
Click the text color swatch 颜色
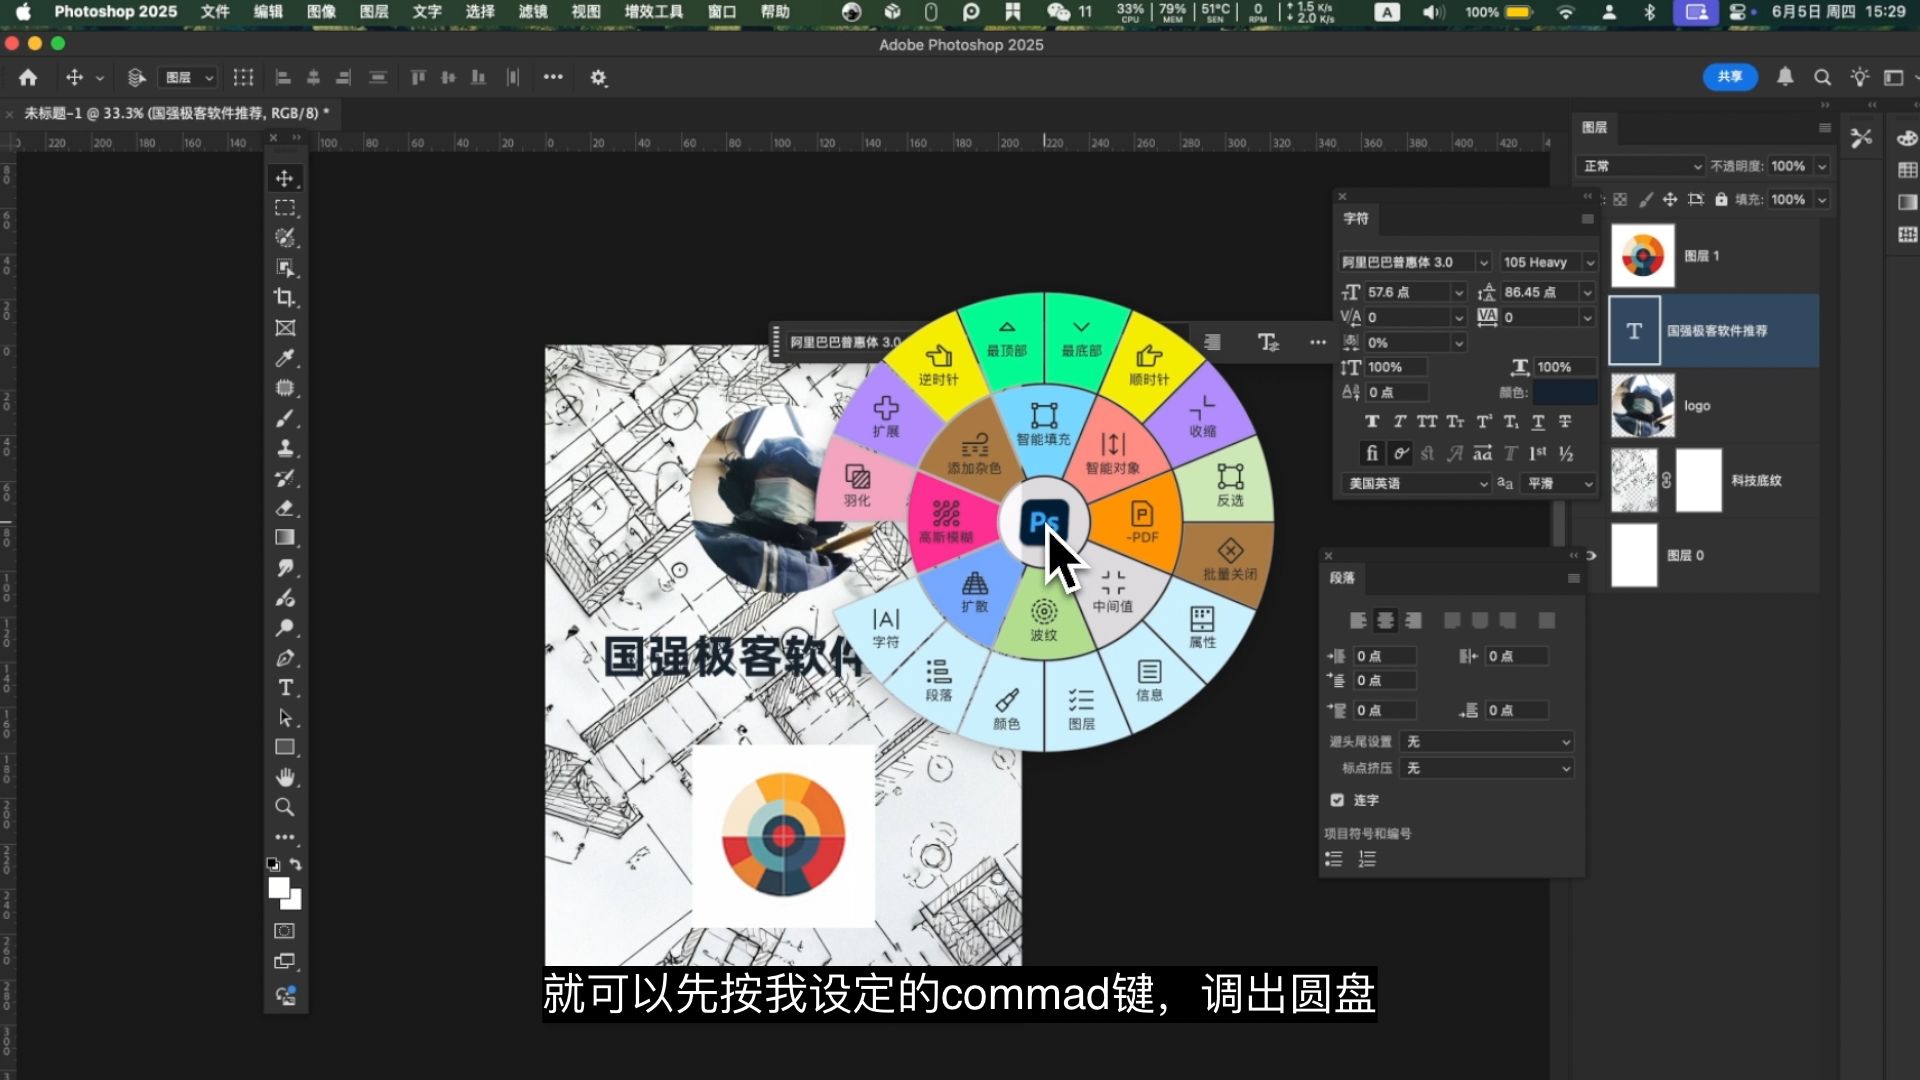1564,392
